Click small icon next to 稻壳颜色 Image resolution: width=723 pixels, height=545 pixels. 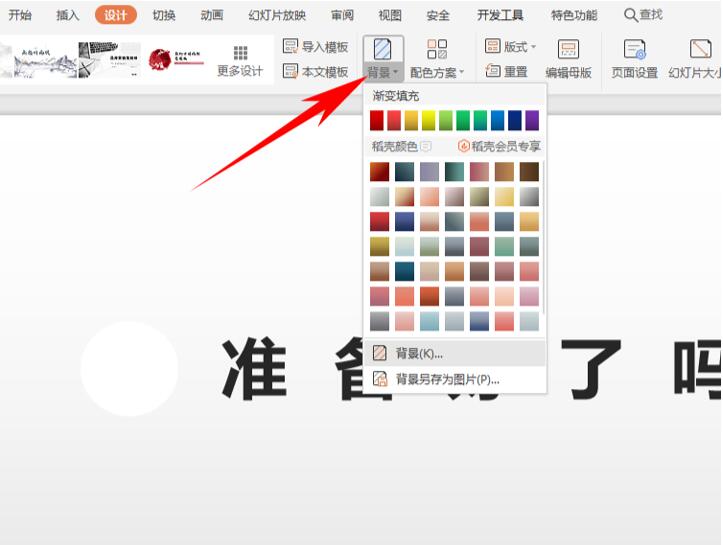point(426,147)
